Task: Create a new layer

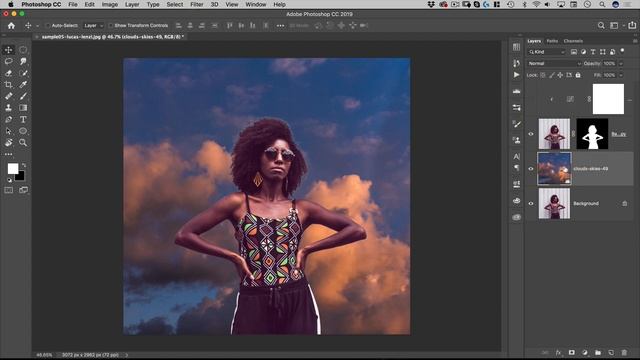Action: coord(611,352)
